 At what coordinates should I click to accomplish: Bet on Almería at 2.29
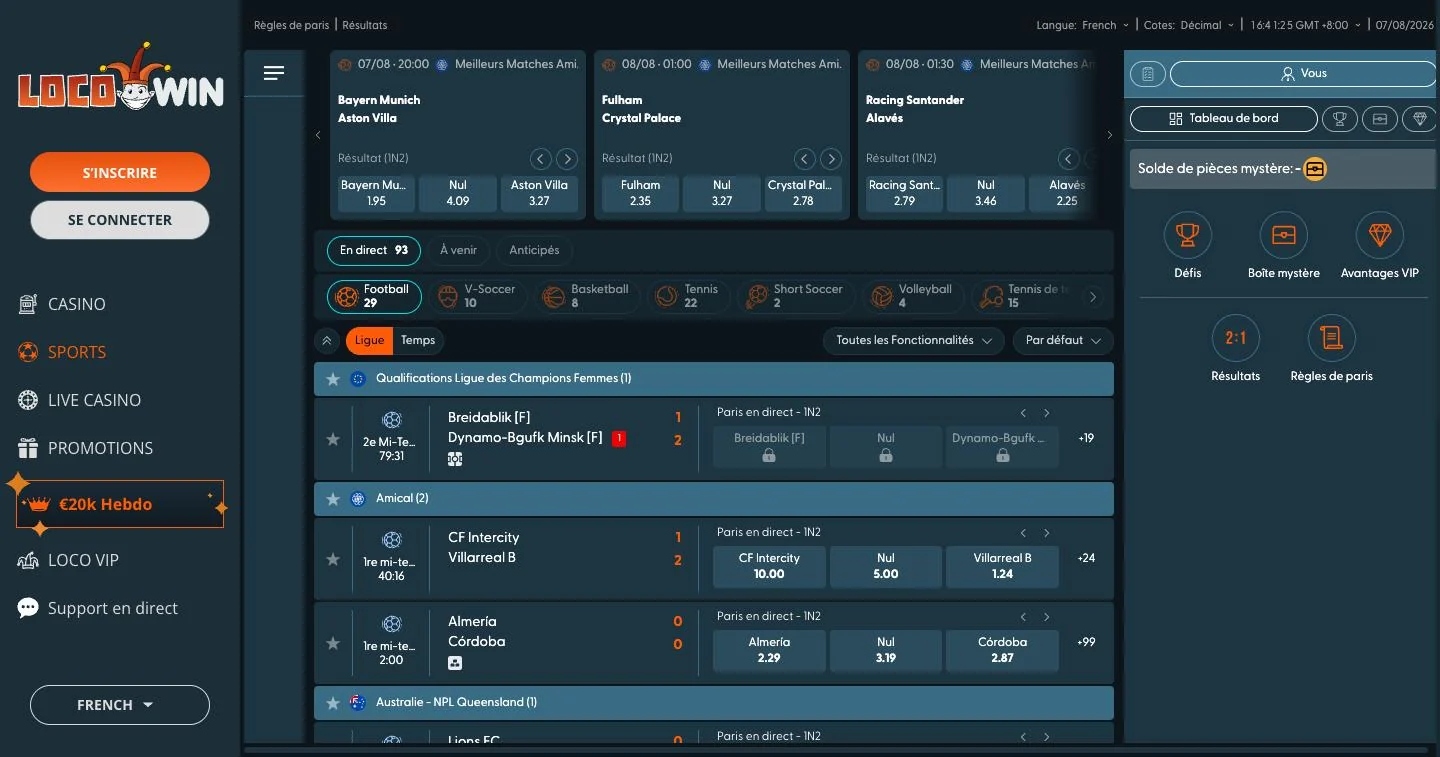[x=769, y=650]
